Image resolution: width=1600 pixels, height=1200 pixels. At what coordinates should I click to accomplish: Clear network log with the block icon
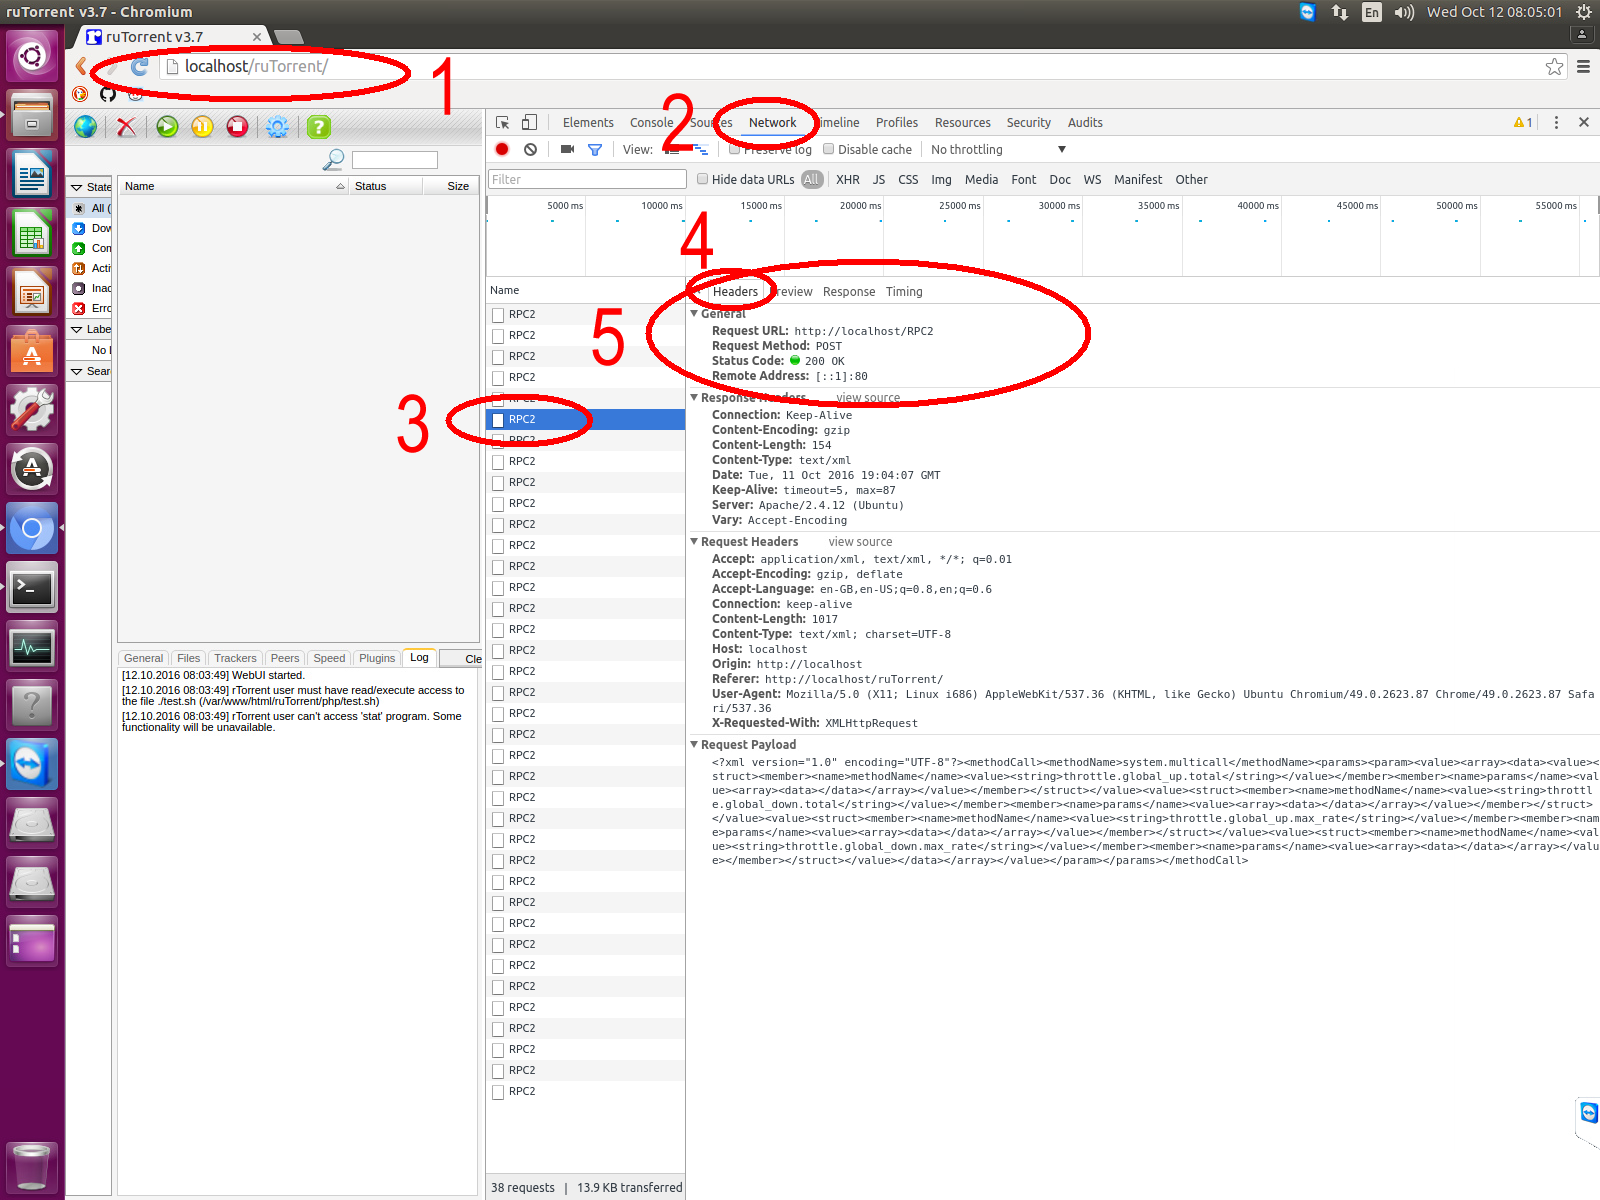530,149
